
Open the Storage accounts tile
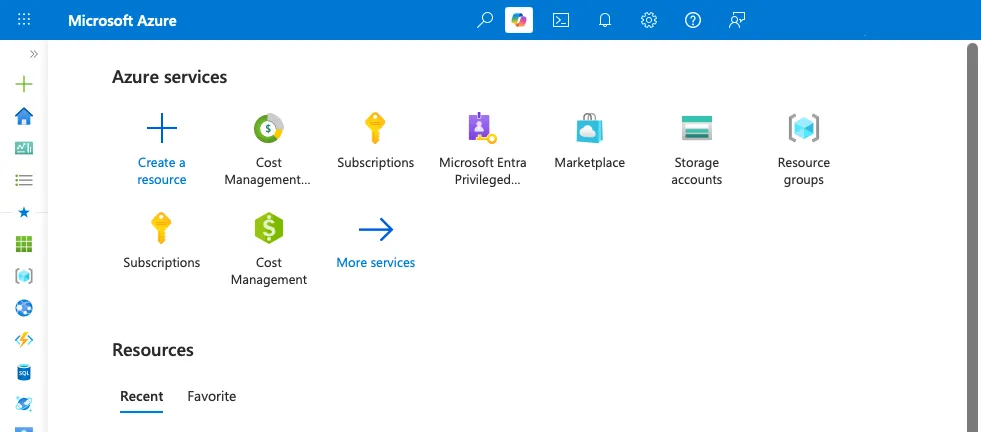(696, 150)
